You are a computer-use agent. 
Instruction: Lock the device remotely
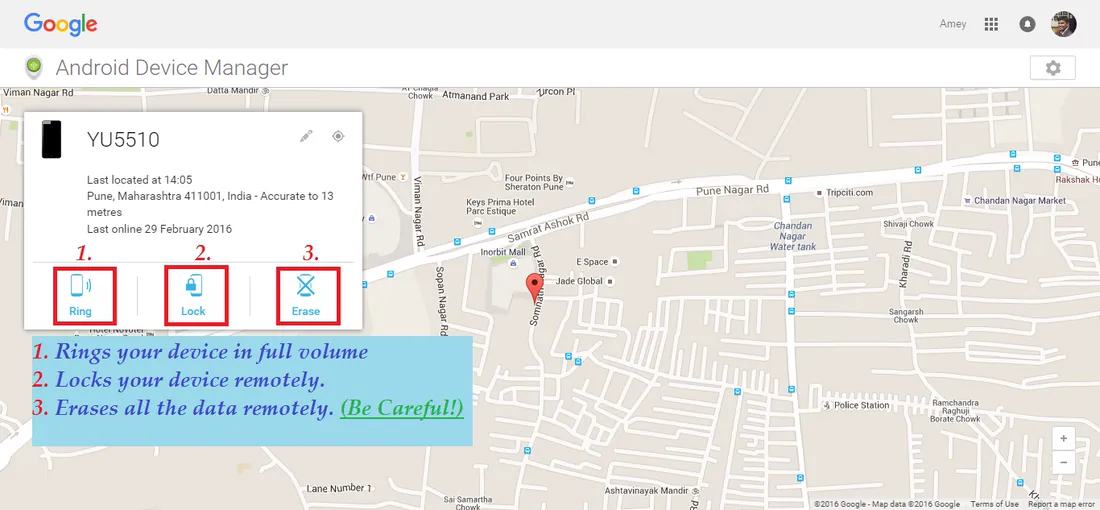tap(193, 296)
